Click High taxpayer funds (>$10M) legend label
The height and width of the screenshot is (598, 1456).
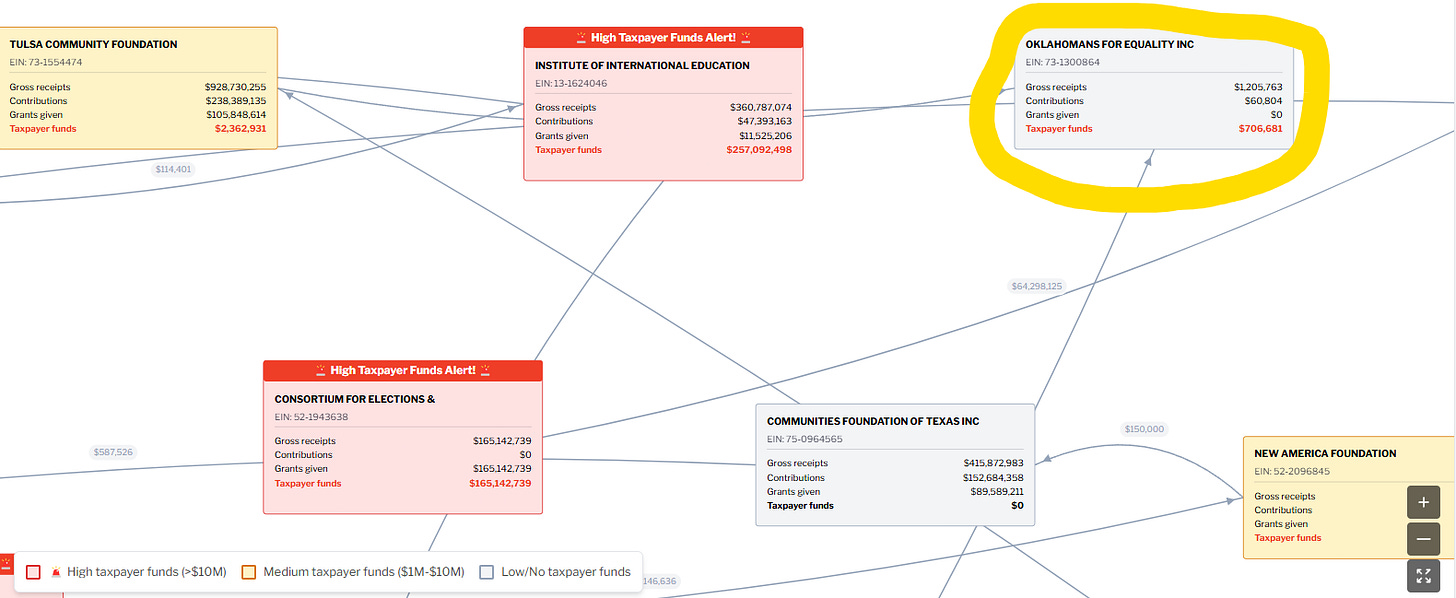(x=147, y=572)
